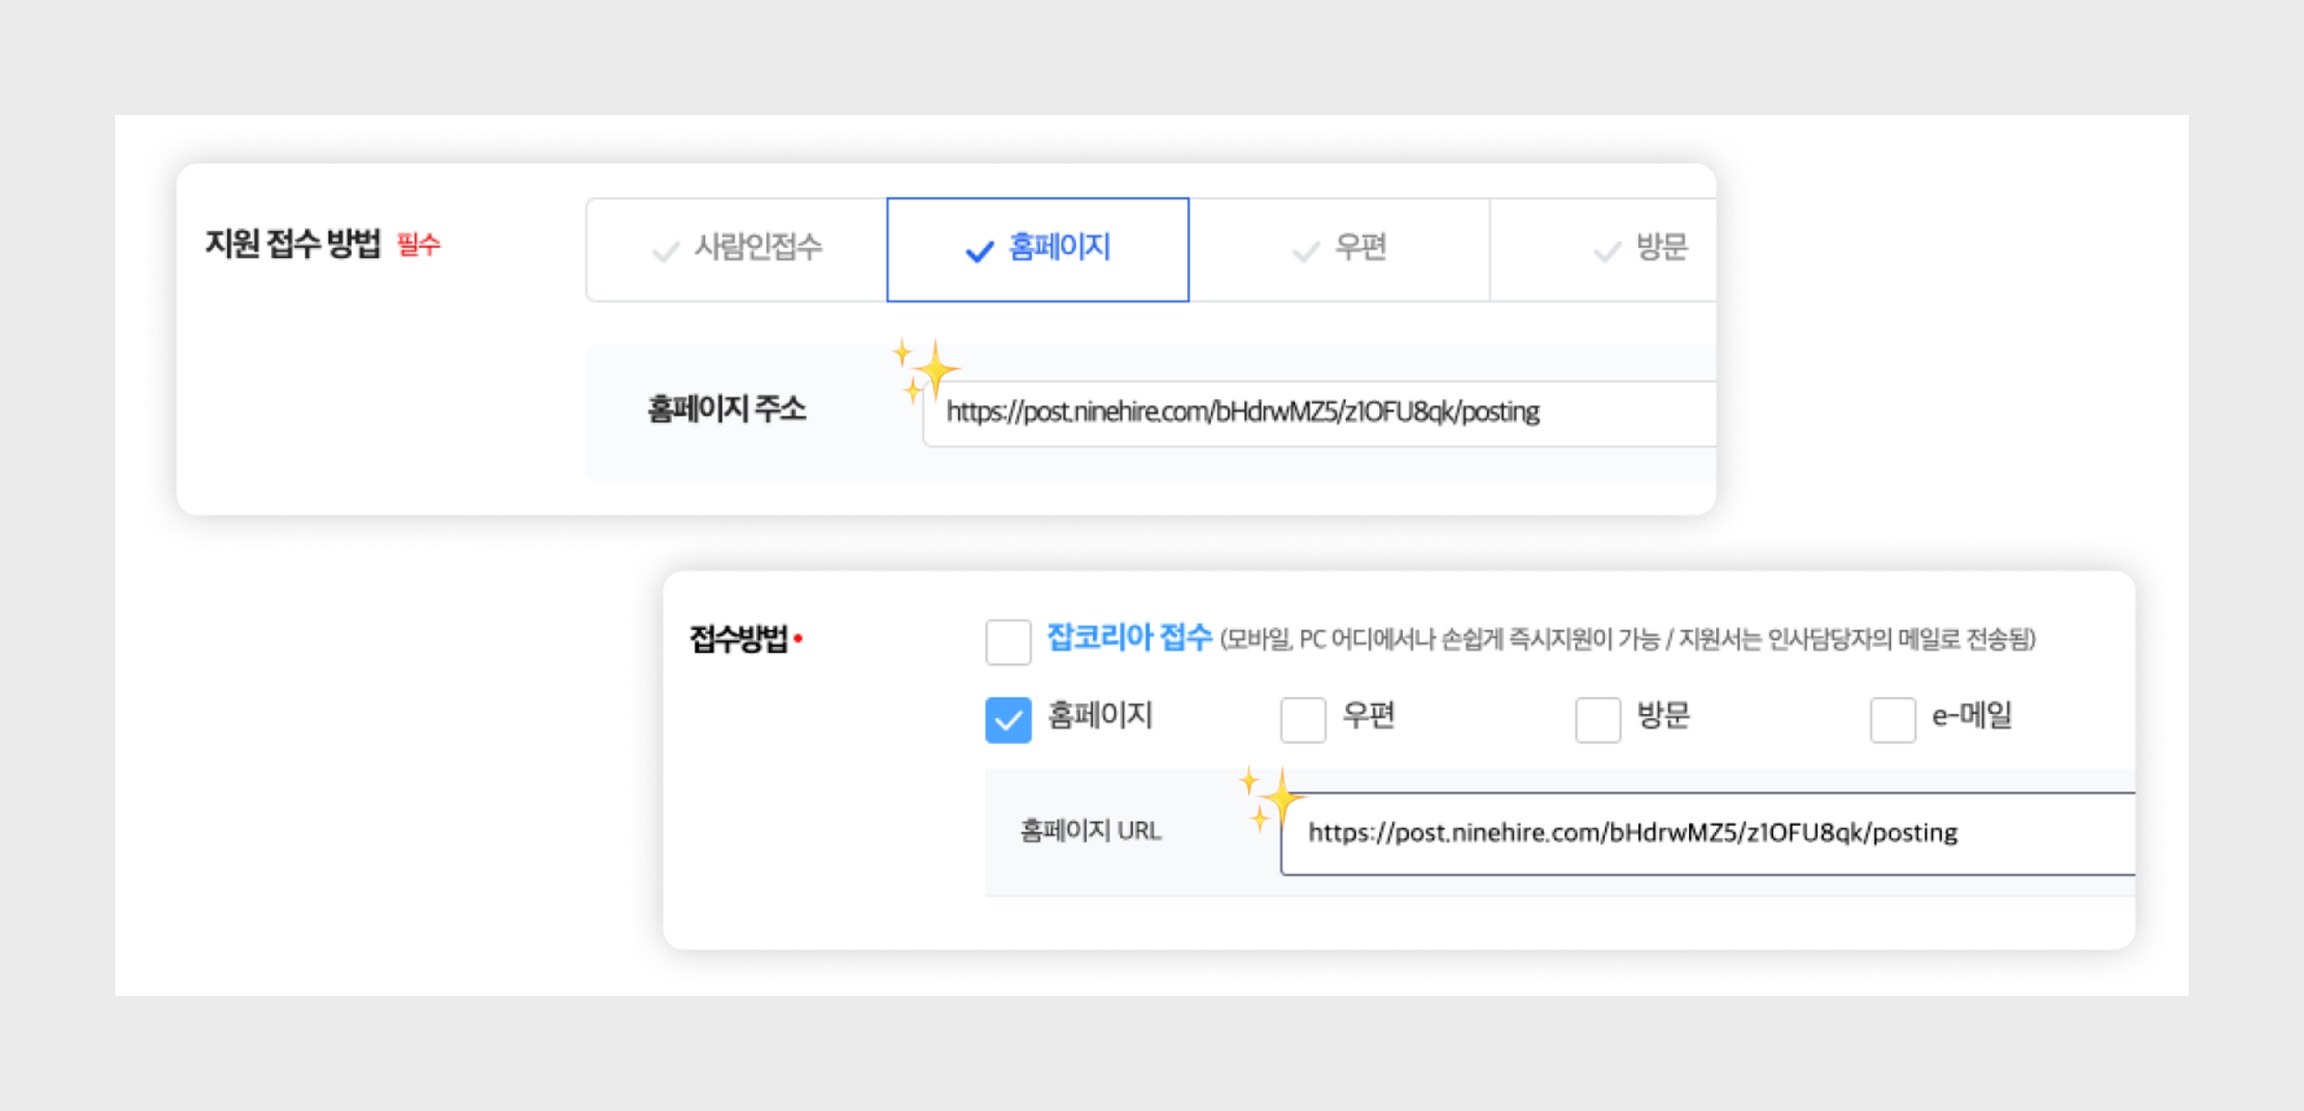This screenshot has width=2304, height=1111.
Task: Uncheck the 홈페이지 checkbox
Action: point(1007,719)
